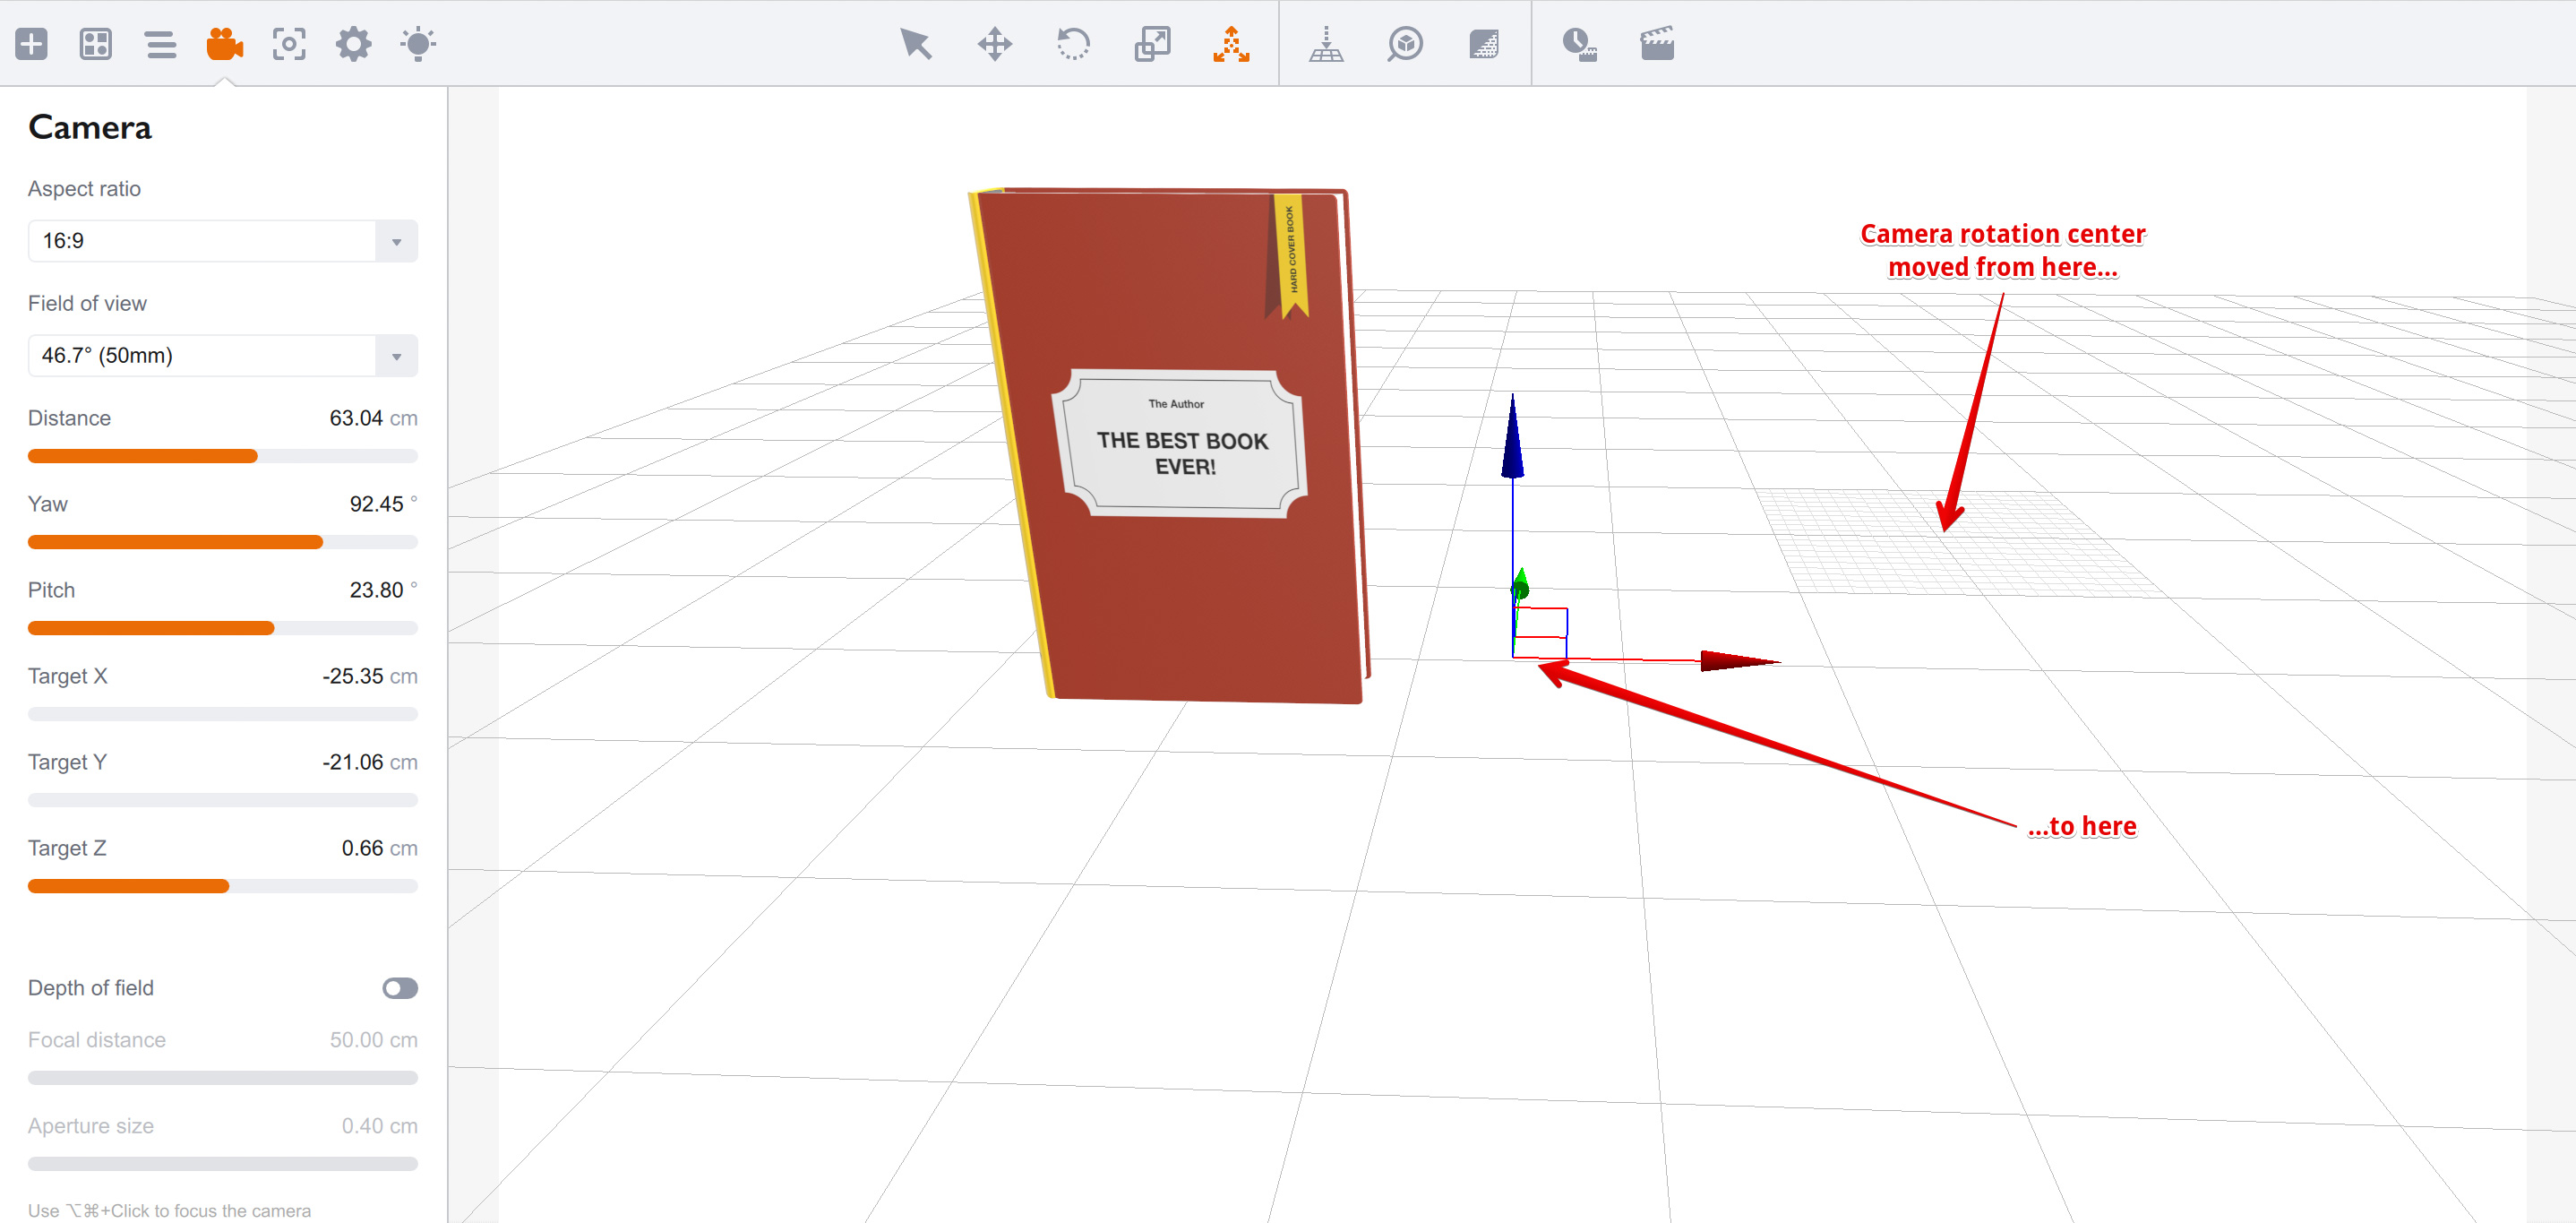Open the snapshot viewfinder icon
This screenshot has width=2576, height=1223.
(289, 44)
